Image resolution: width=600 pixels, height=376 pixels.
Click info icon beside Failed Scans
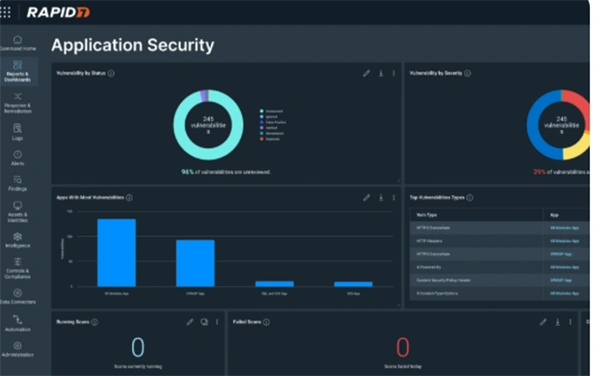266,322
